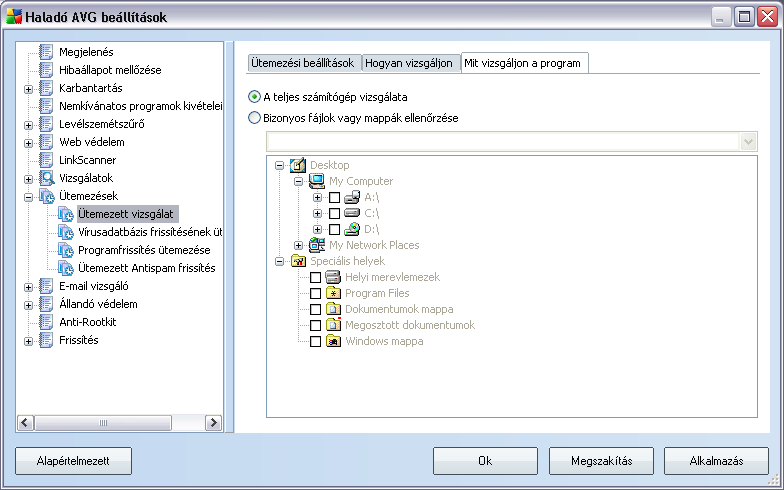784x490 pixels.
Task: Click the Megjelenés page icon
Action: point(46,52)
